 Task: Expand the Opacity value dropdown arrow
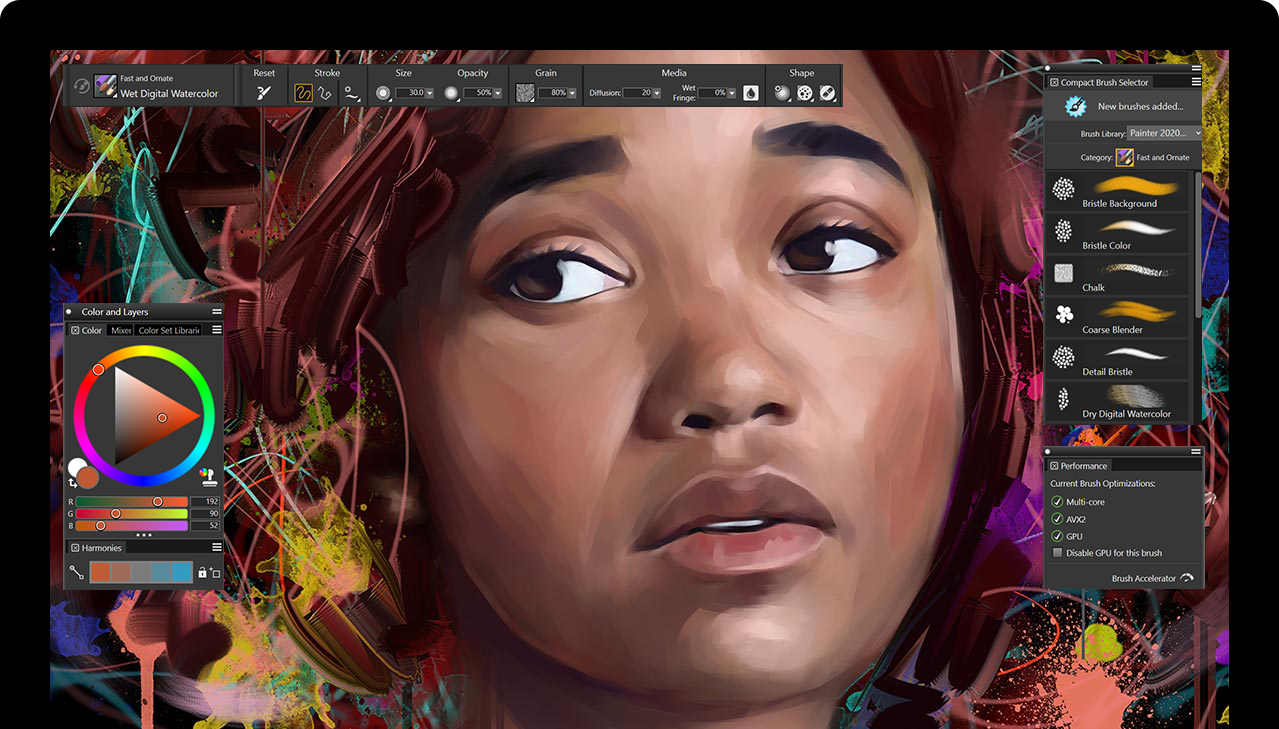pos(498,93)
